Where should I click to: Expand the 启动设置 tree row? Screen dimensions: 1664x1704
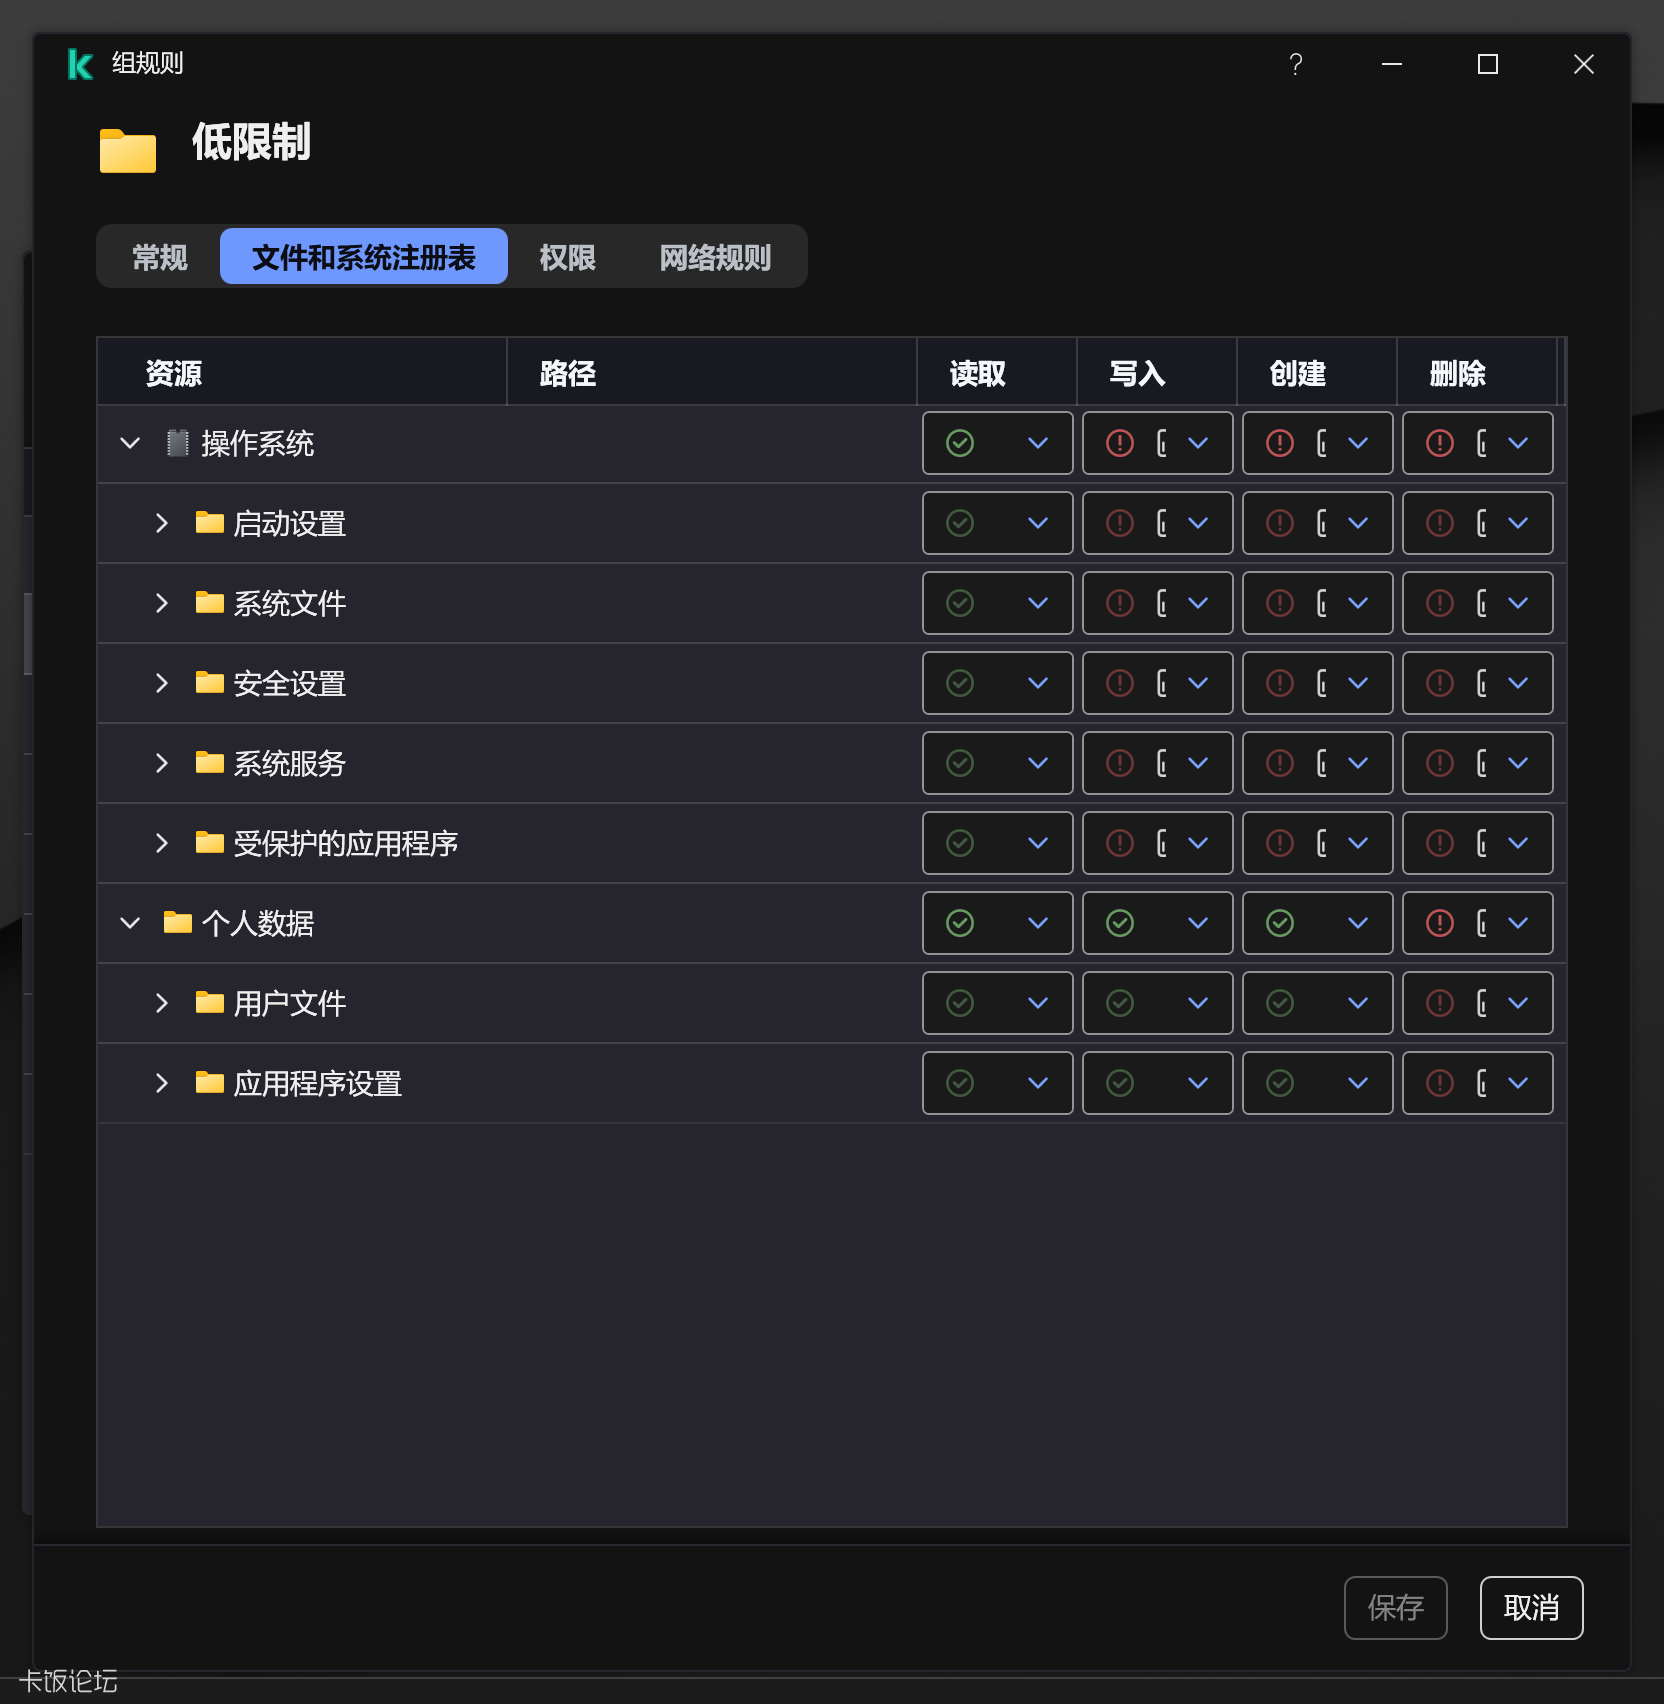(162, 523)
